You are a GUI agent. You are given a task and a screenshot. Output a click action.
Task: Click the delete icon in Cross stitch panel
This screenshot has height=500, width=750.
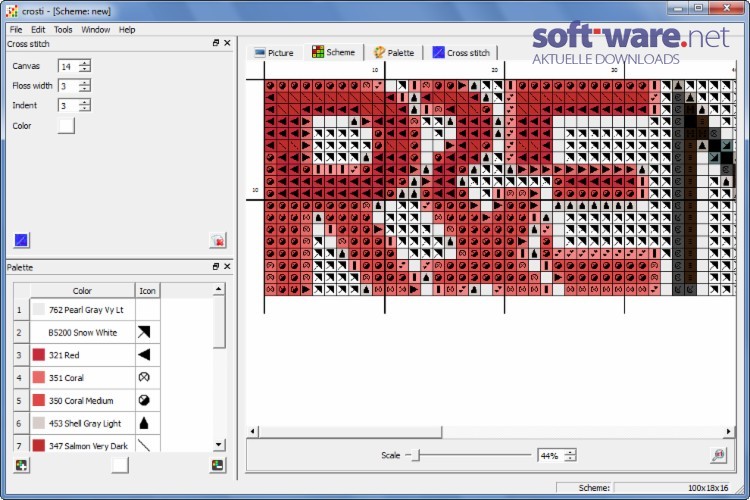coord(218,240)
